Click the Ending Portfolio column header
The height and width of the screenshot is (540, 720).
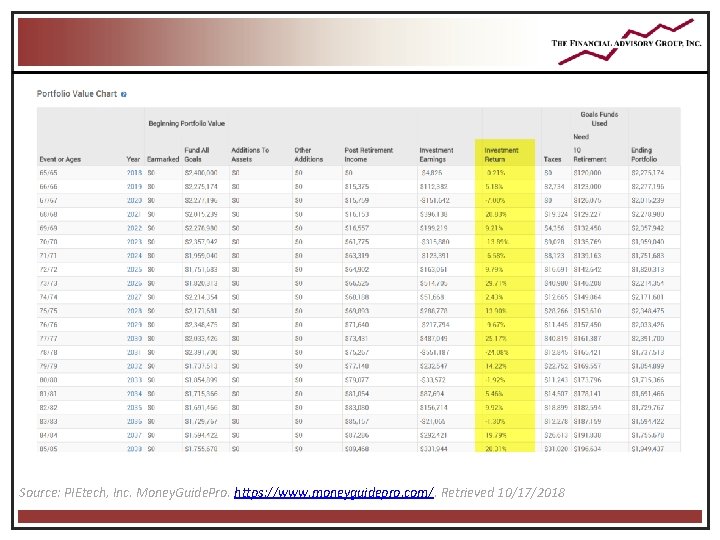(644, 155)
